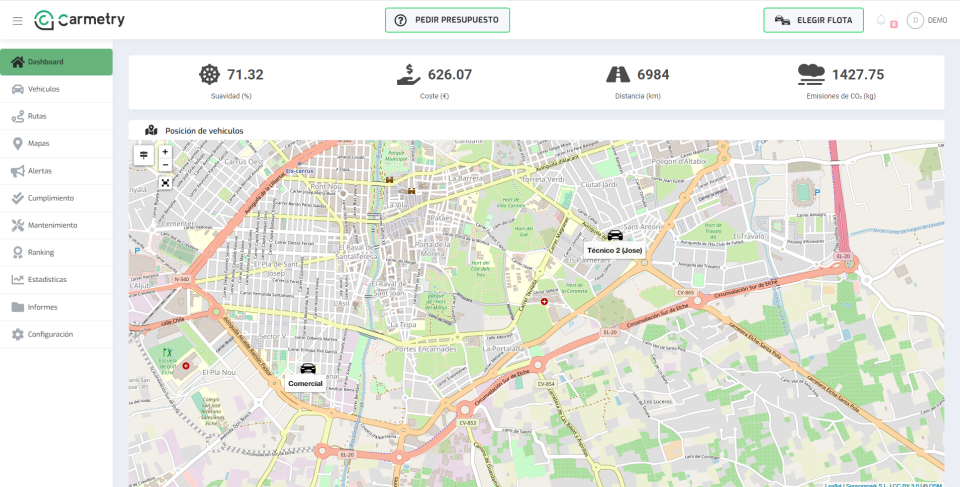Viewport: 960px width, 487px height.
Task: Open the DEMO user label
Action: click(937, 20)
